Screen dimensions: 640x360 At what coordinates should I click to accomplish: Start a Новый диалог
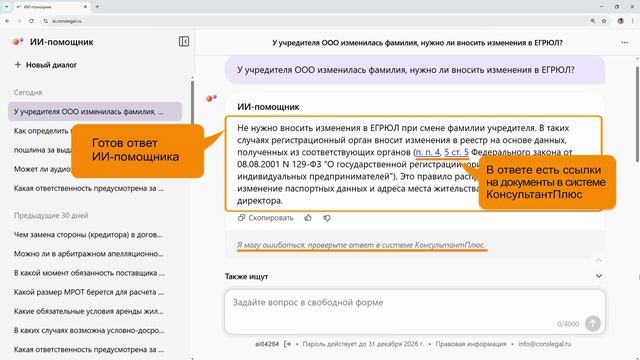point(46,65)
